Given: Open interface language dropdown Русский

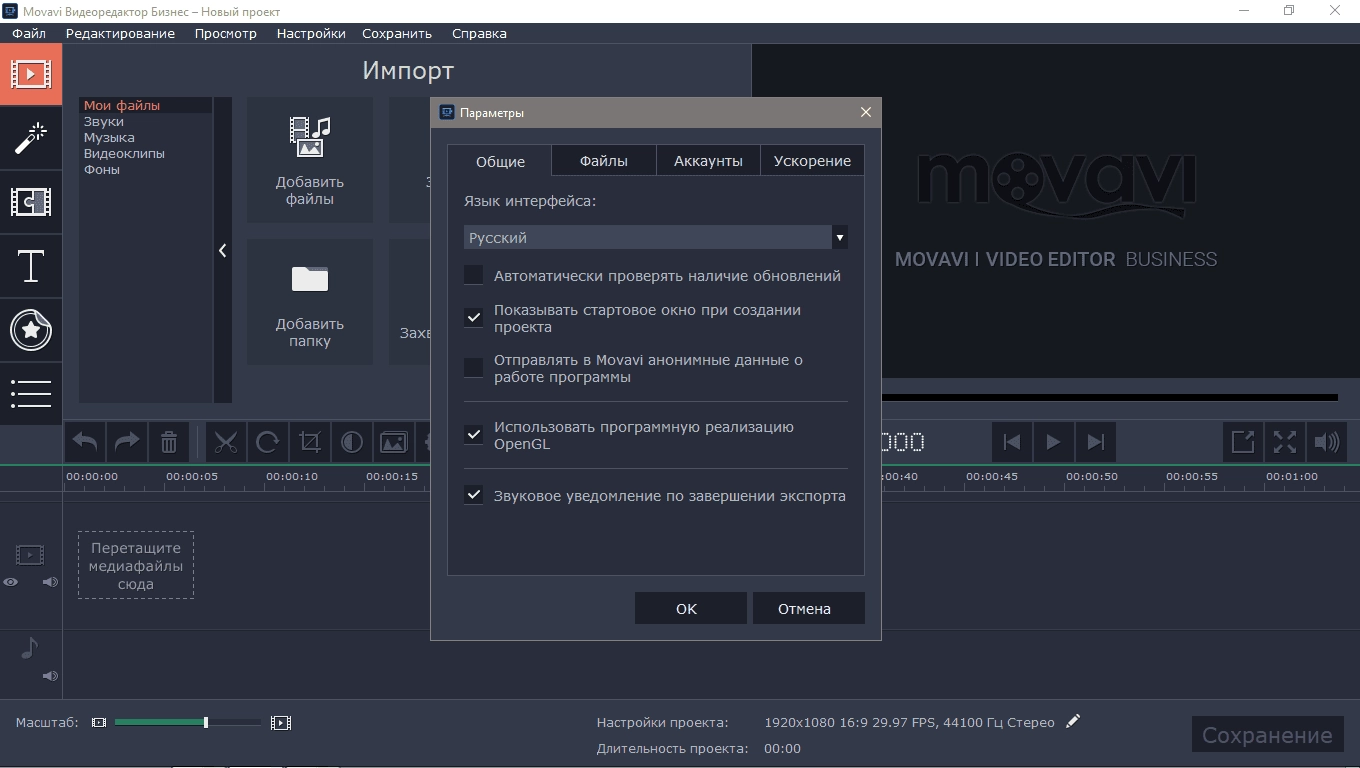Looking at the screenshot, I should pos(656,237).
